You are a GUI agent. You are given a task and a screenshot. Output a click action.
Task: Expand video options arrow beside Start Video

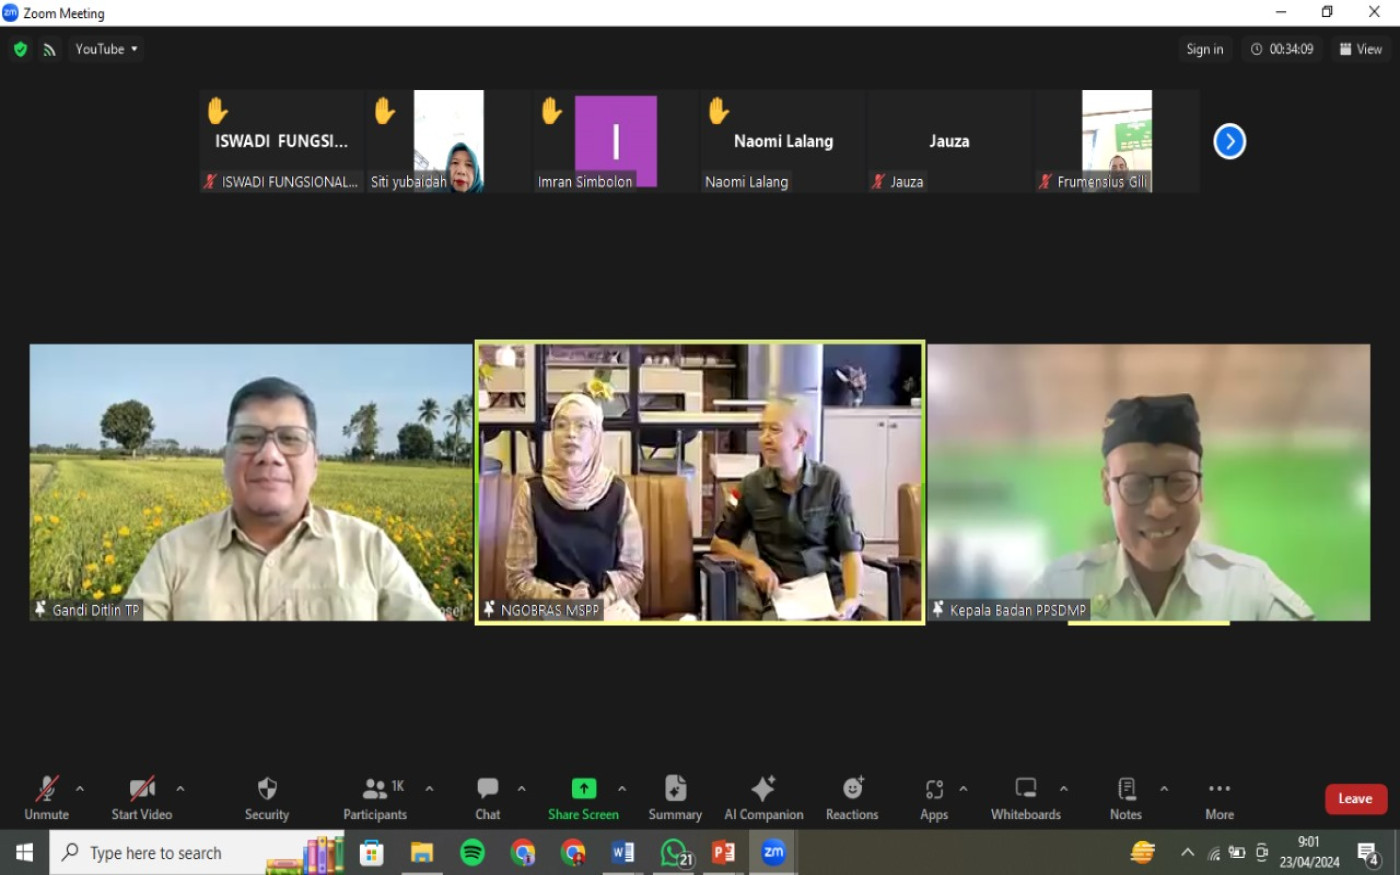pyautogui.click(x=180, y=789)
